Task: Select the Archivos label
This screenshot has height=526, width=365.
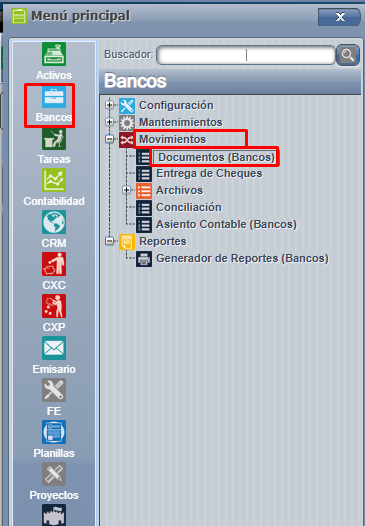Action: coord(179,190)
